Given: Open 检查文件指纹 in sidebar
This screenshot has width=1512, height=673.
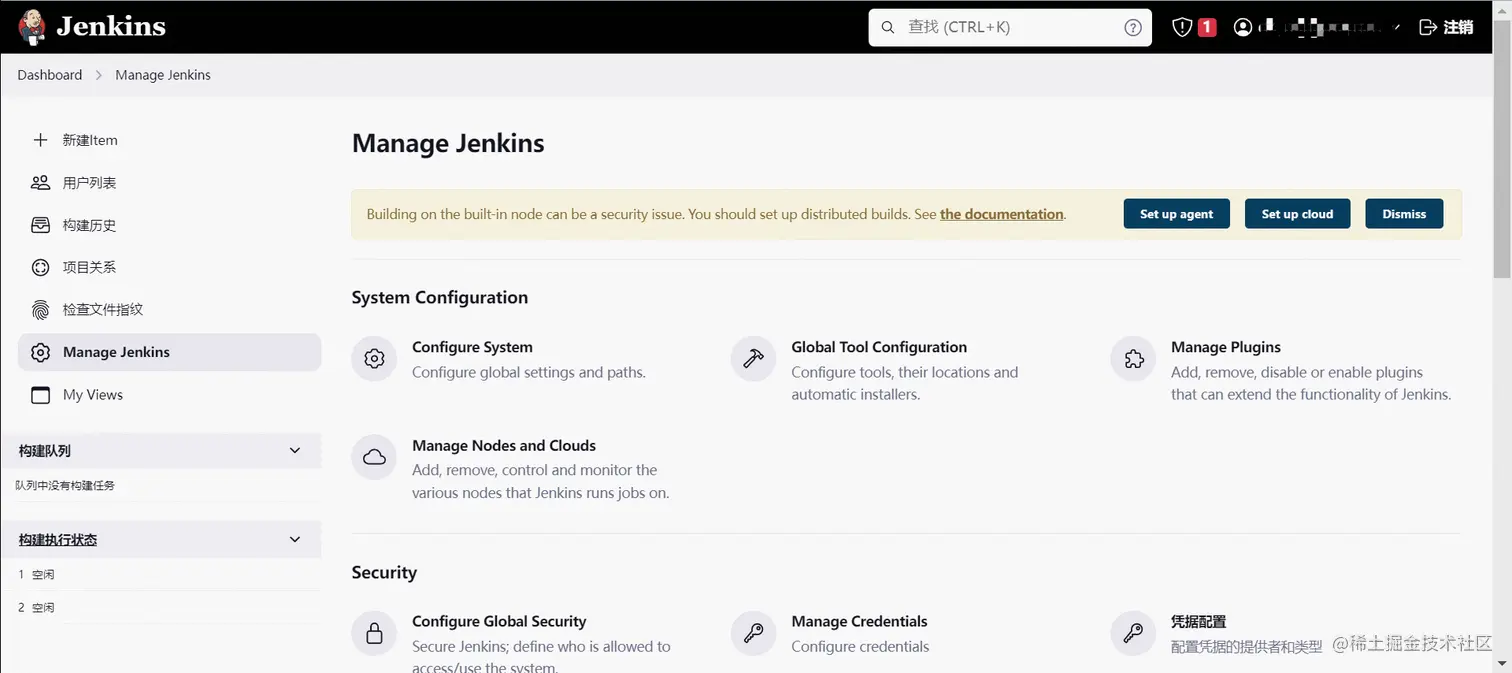Looking at the screenshot, I should click(103, 310).
